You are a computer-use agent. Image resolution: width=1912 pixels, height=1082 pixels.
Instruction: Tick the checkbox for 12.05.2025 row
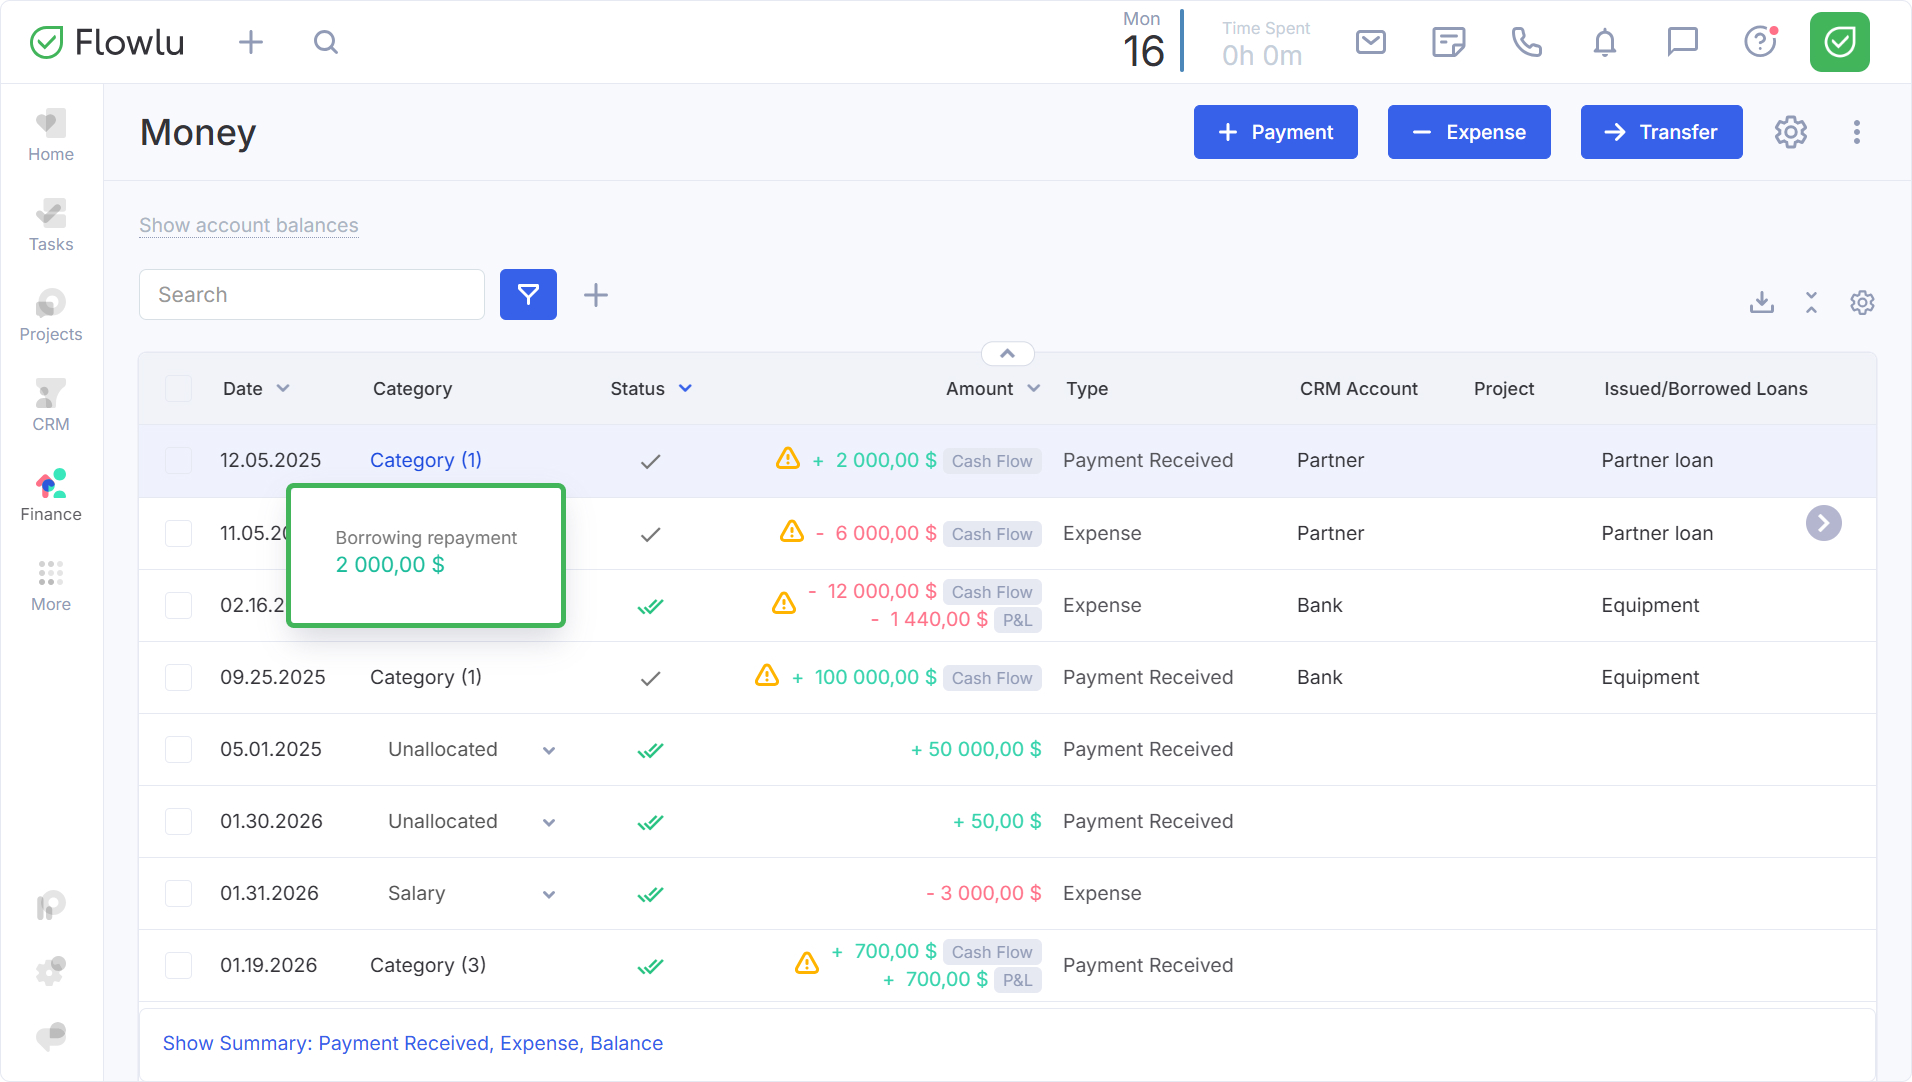[178, 461]
